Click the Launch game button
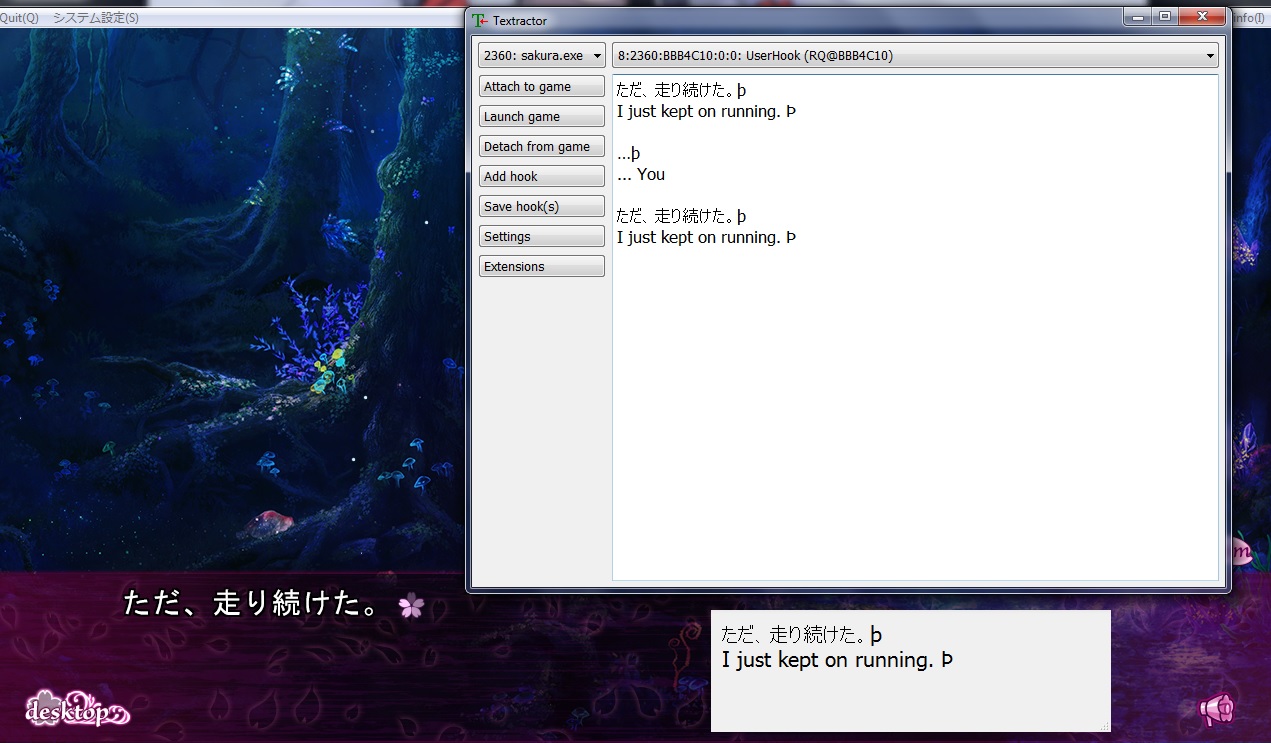Viewport: 1271px width, 743px height. click(x=541, y=117)
